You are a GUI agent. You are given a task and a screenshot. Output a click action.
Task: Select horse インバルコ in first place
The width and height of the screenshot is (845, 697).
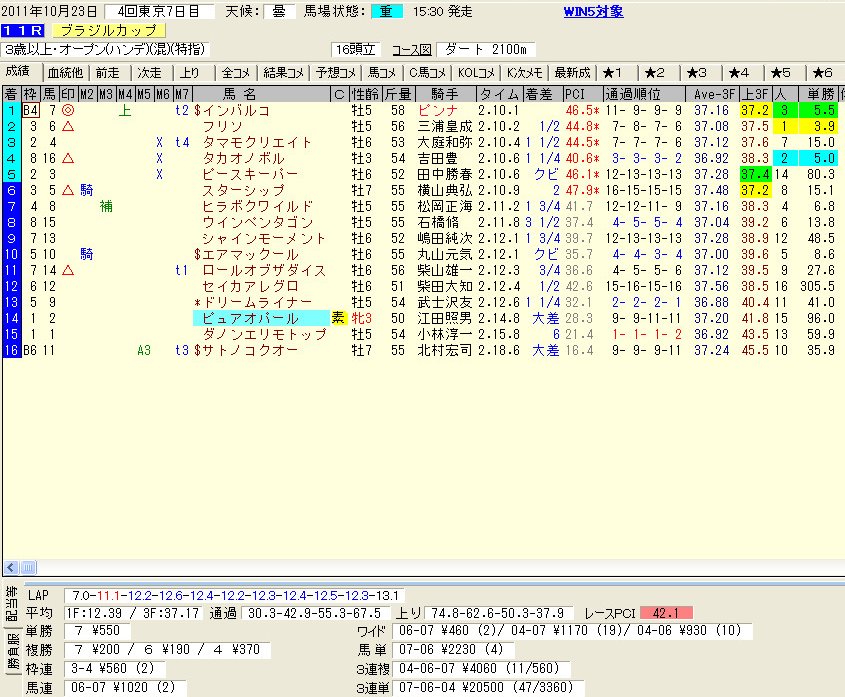pyautogui.click(x=236, y=111)
